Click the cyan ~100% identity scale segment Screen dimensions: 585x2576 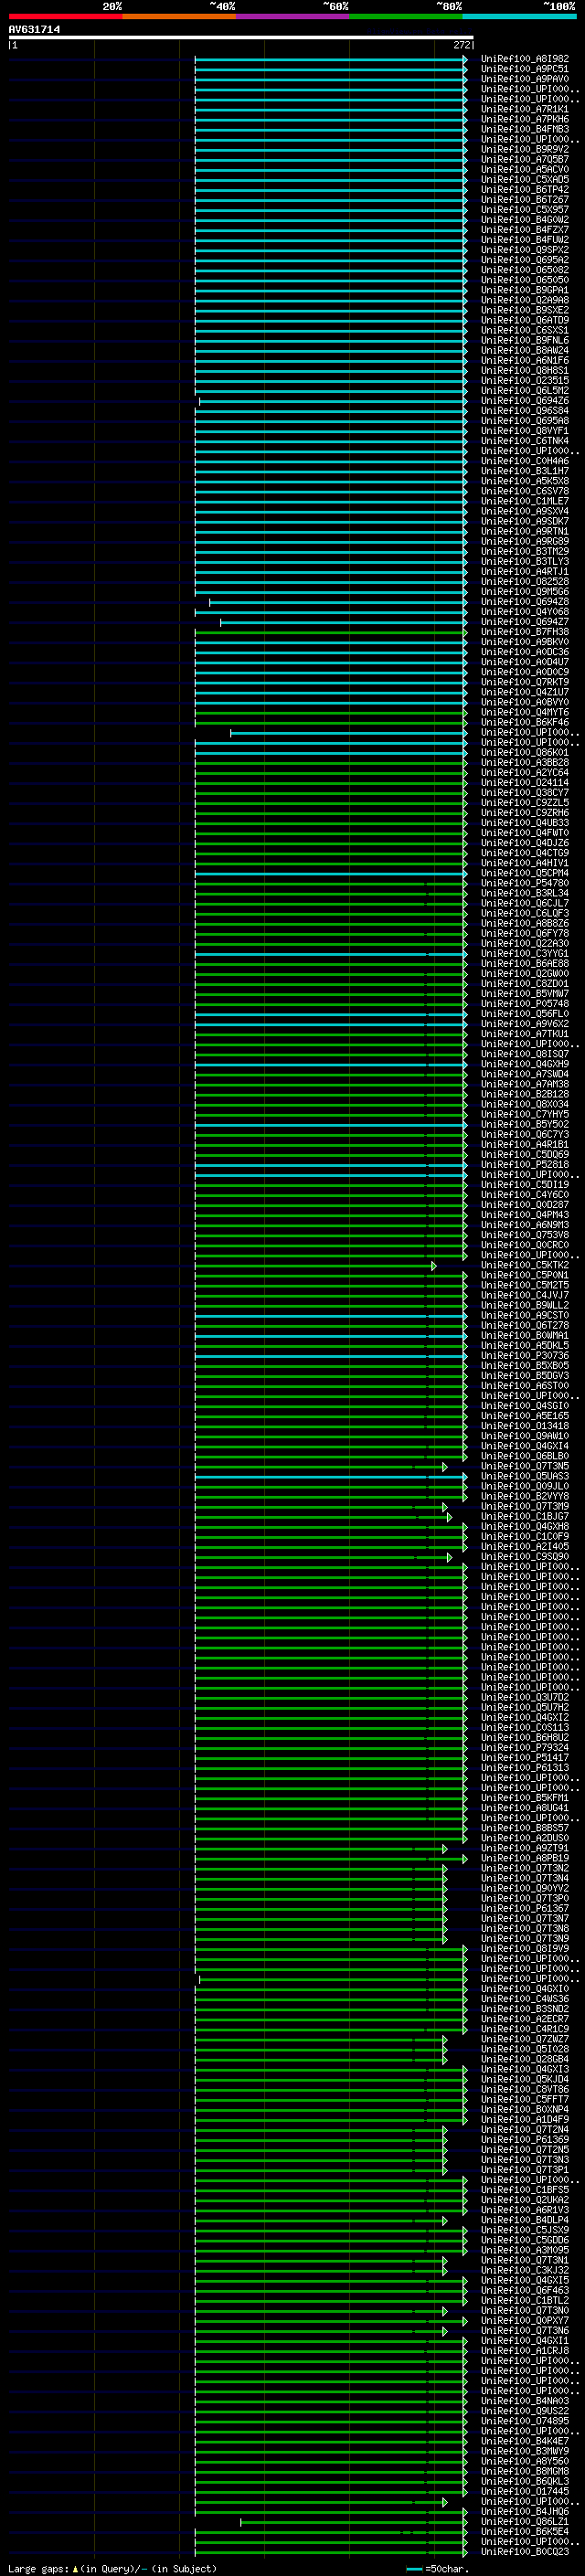point(519,16)
